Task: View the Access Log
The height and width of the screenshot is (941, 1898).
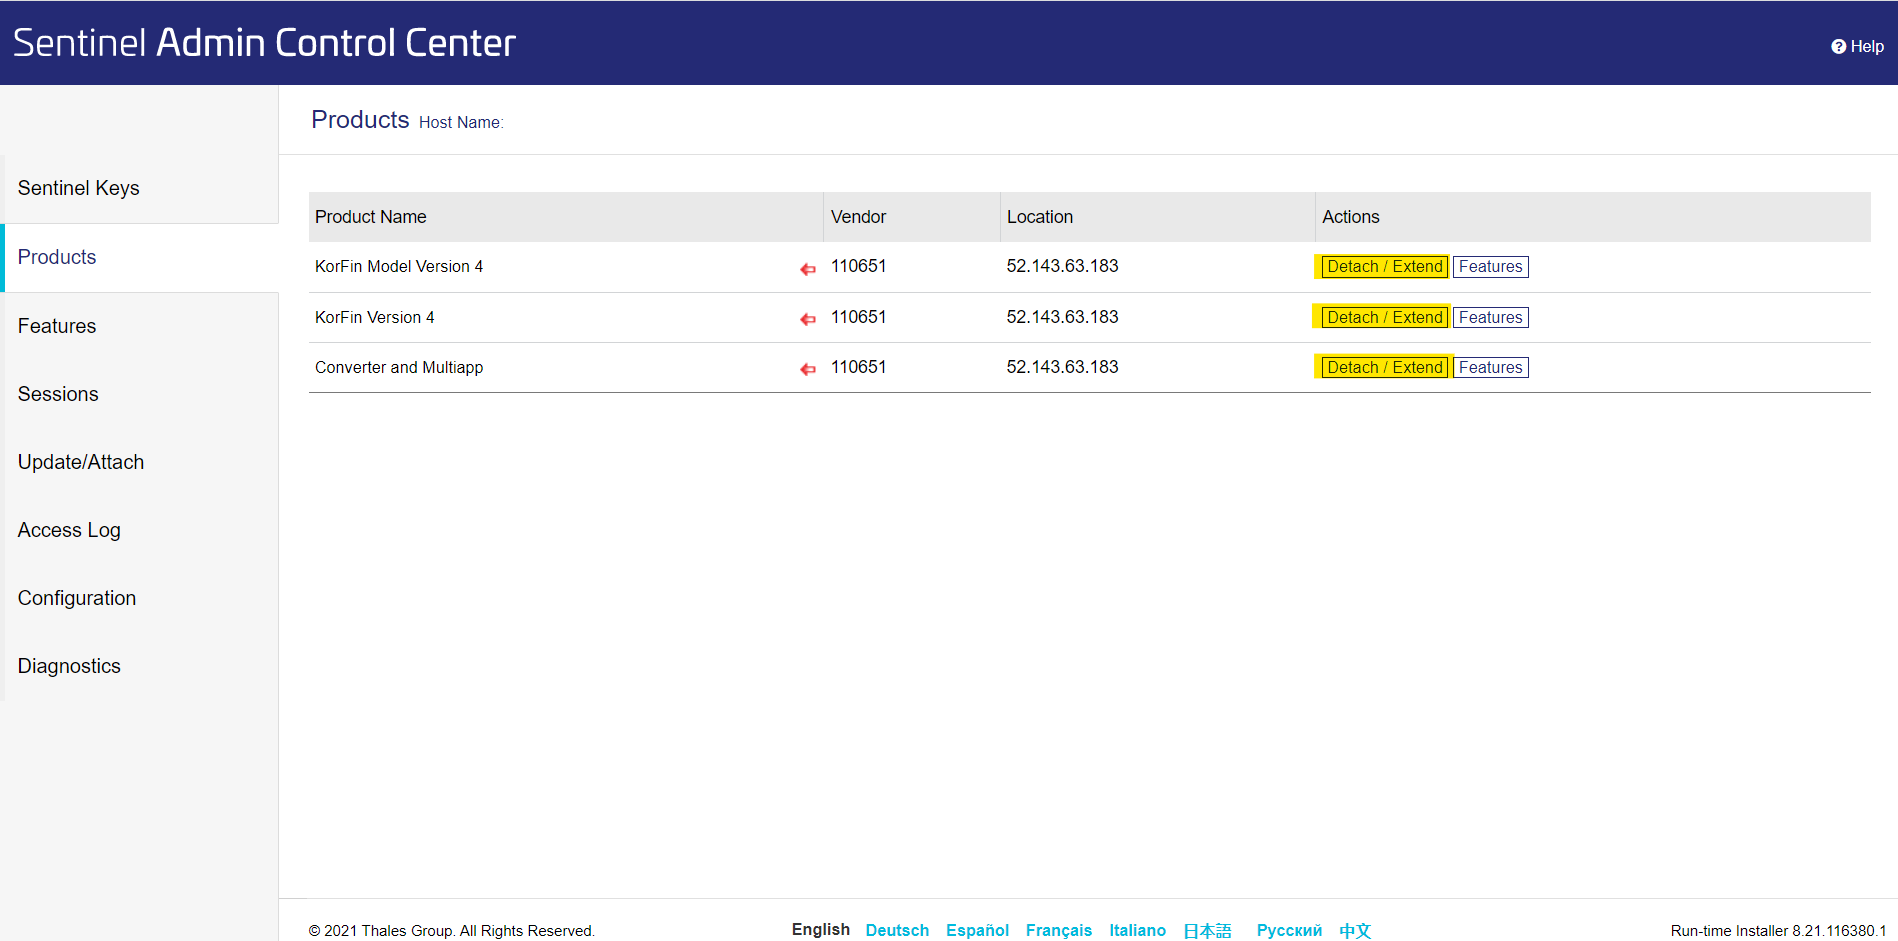Action: point(69,530)
